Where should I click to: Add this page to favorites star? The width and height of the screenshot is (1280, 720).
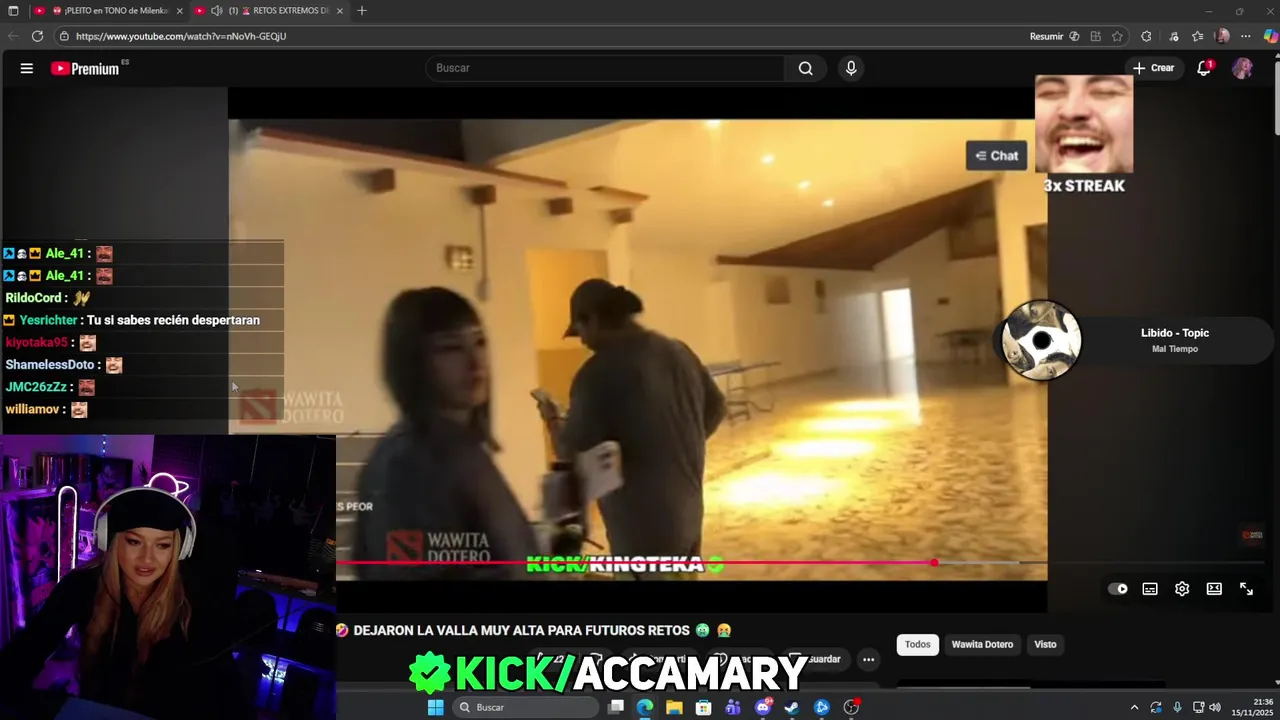point(1117,36)
